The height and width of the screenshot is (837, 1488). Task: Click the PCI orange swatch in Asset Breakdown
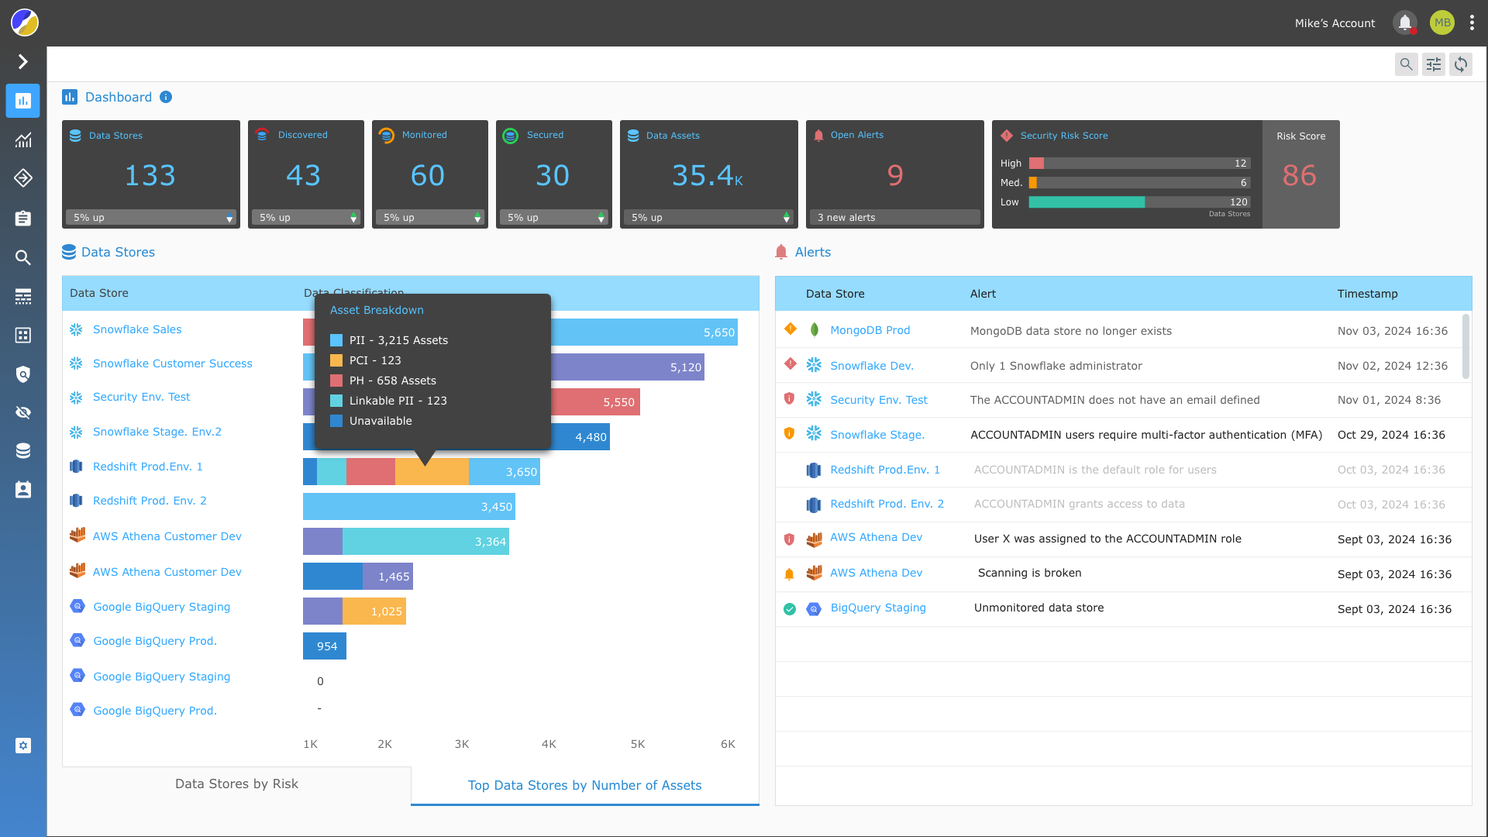336,360
